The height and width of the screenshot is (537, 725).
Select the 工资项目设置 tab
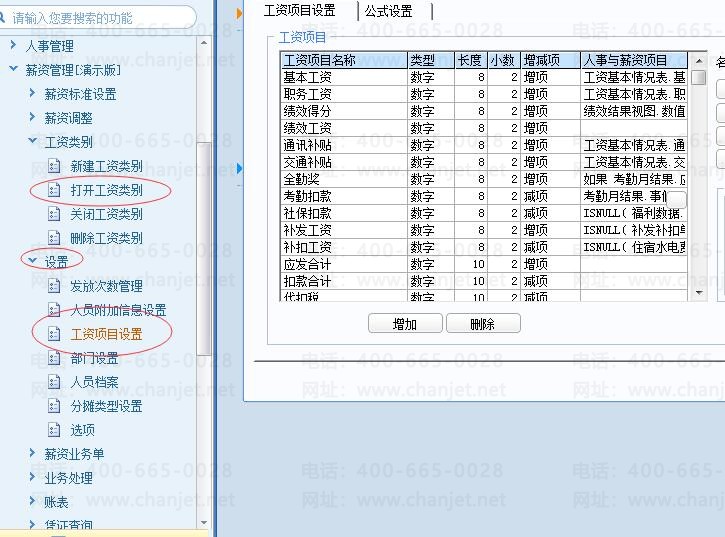pos(300,11)
